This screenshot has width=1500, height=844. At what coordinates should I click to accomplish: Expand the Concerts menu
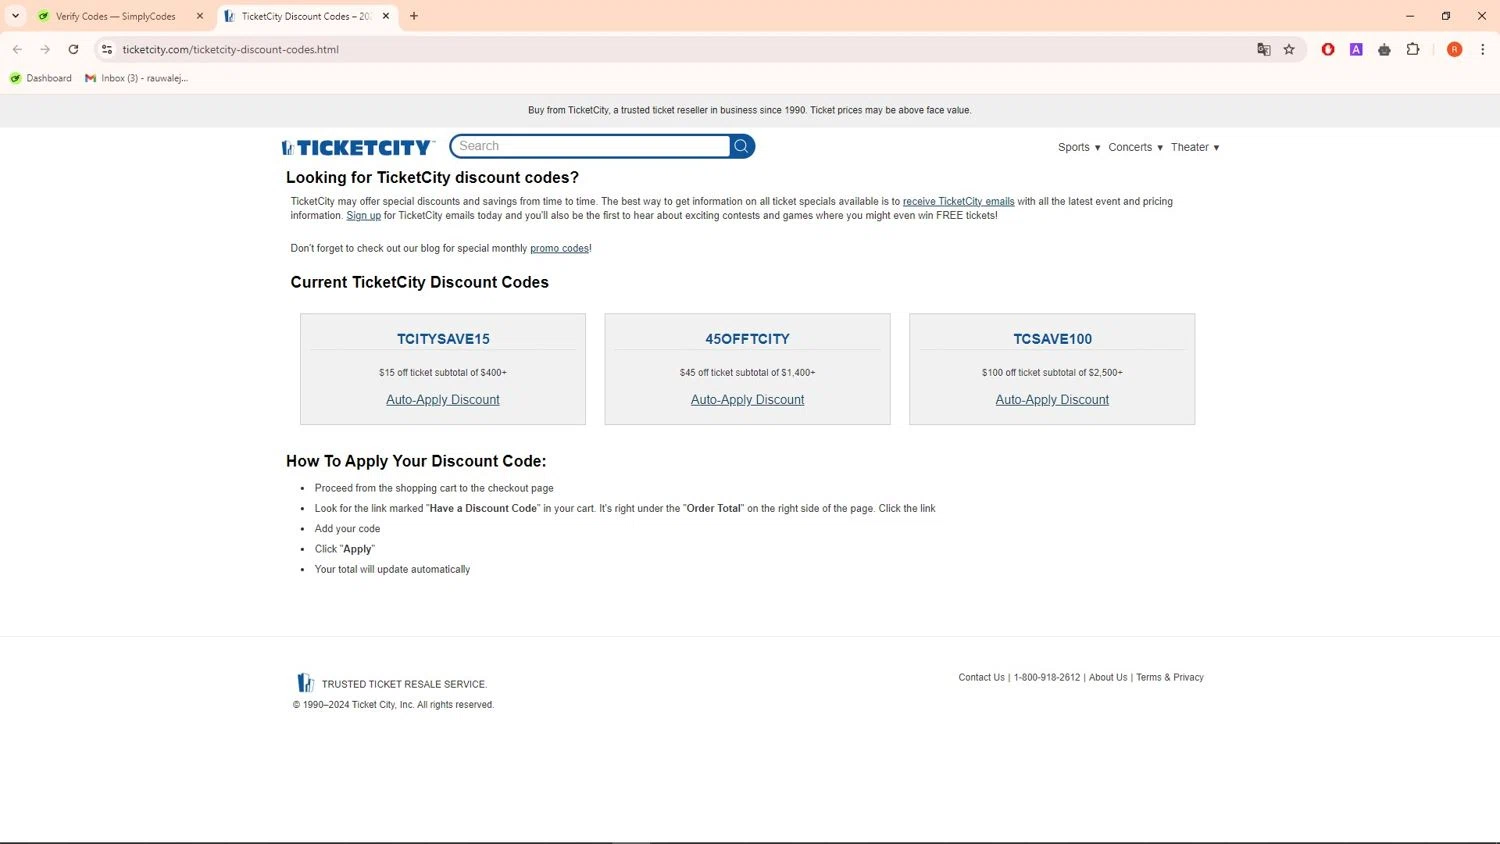1135,147
